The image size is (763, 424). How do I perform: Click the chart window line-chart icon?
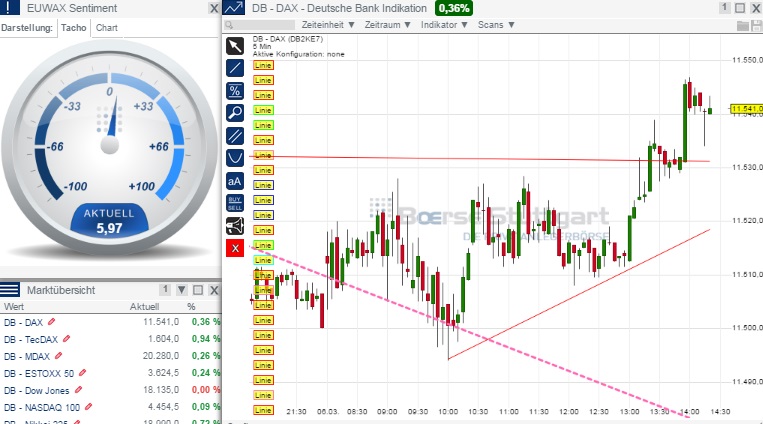[x=234, y=8]
